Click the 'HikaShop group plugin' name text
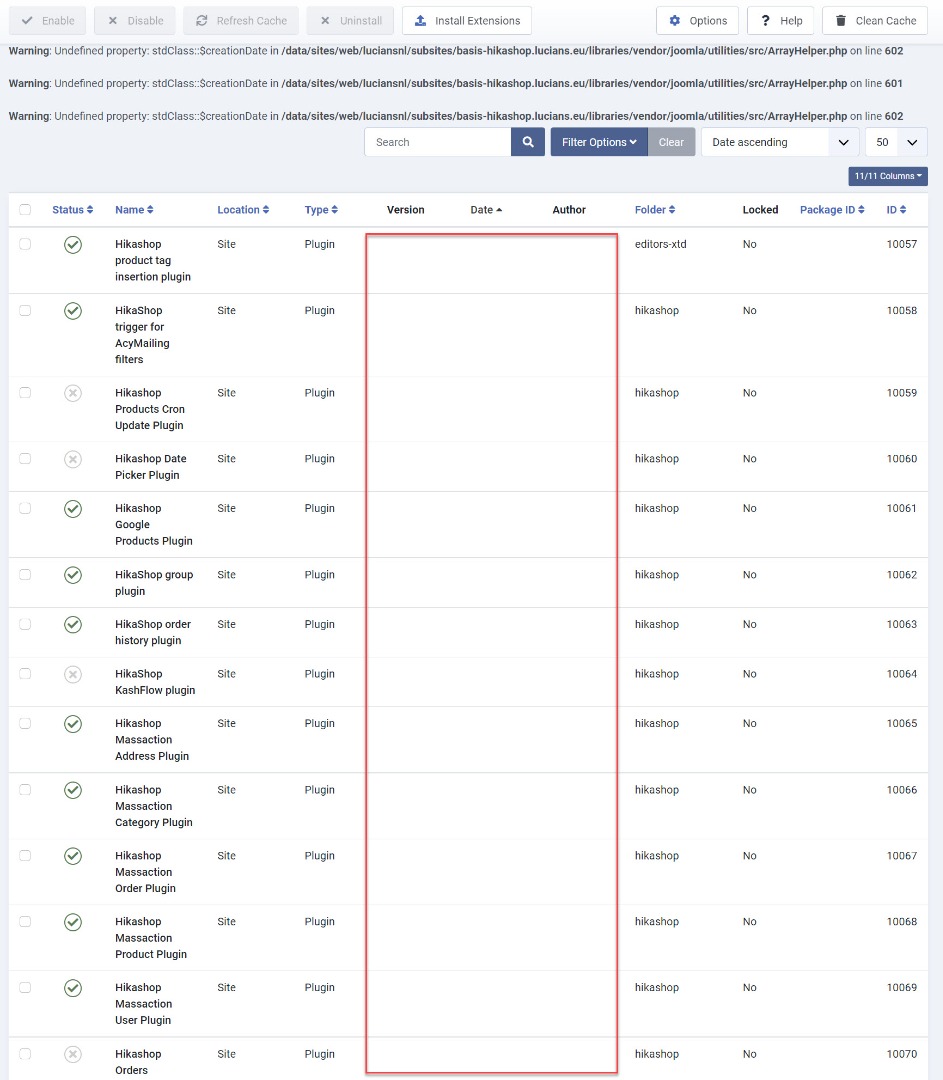This screenshot has height=1080, width=943. (154, 583)
